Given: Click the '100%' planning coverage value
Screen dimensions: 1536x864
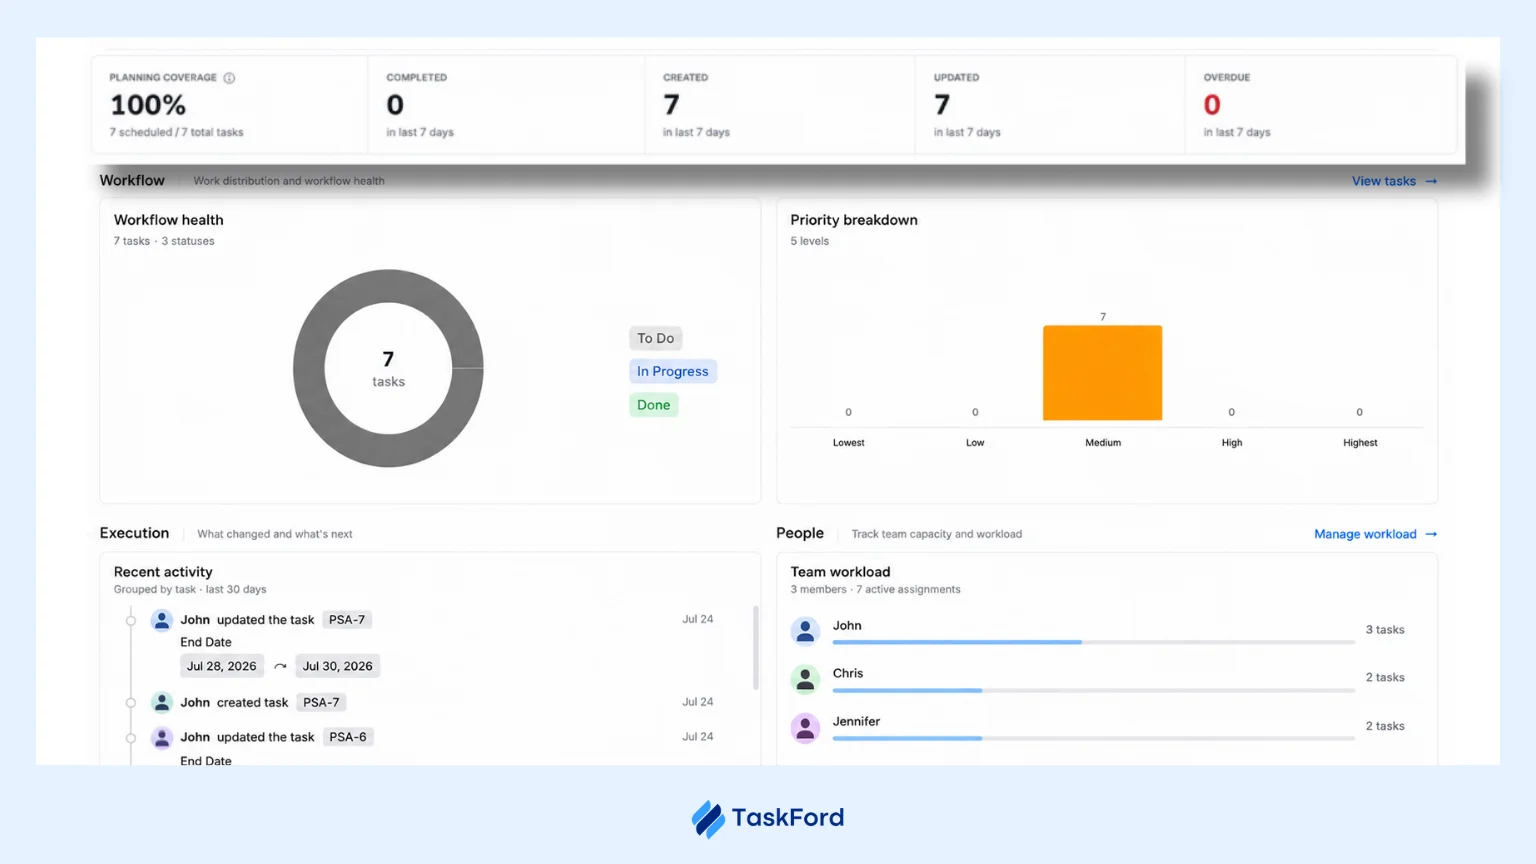Looking at the screenshot, I should point(148,105).
